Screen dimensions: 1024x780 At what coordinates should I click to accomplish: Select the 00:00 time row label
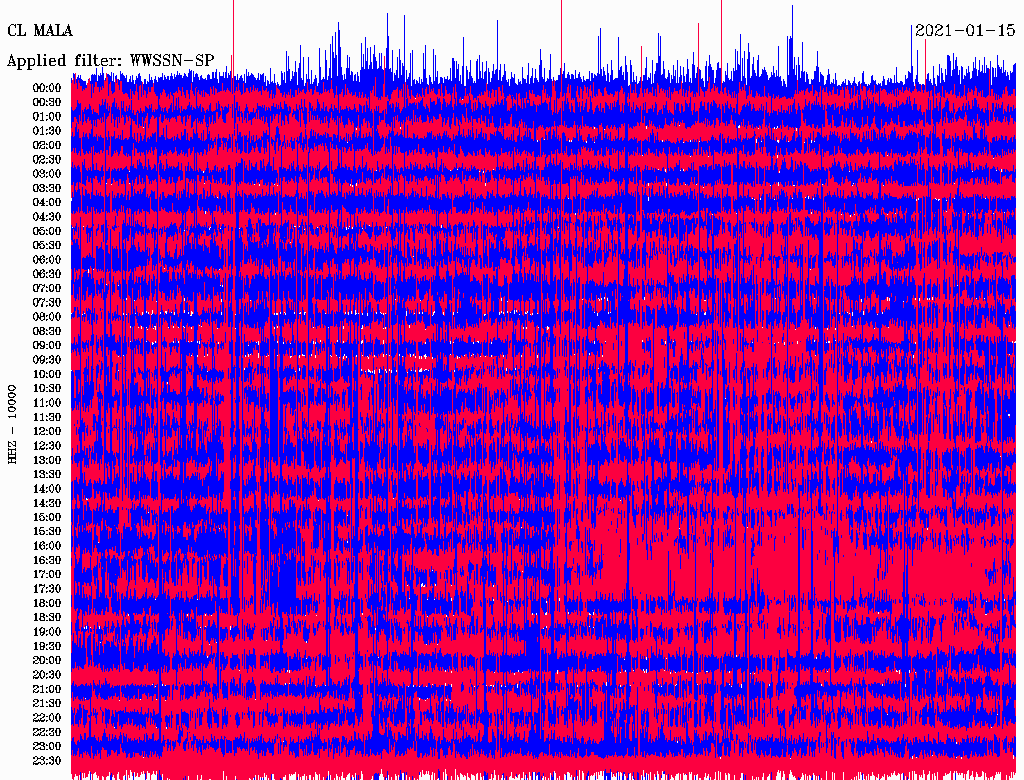(47, 88)
